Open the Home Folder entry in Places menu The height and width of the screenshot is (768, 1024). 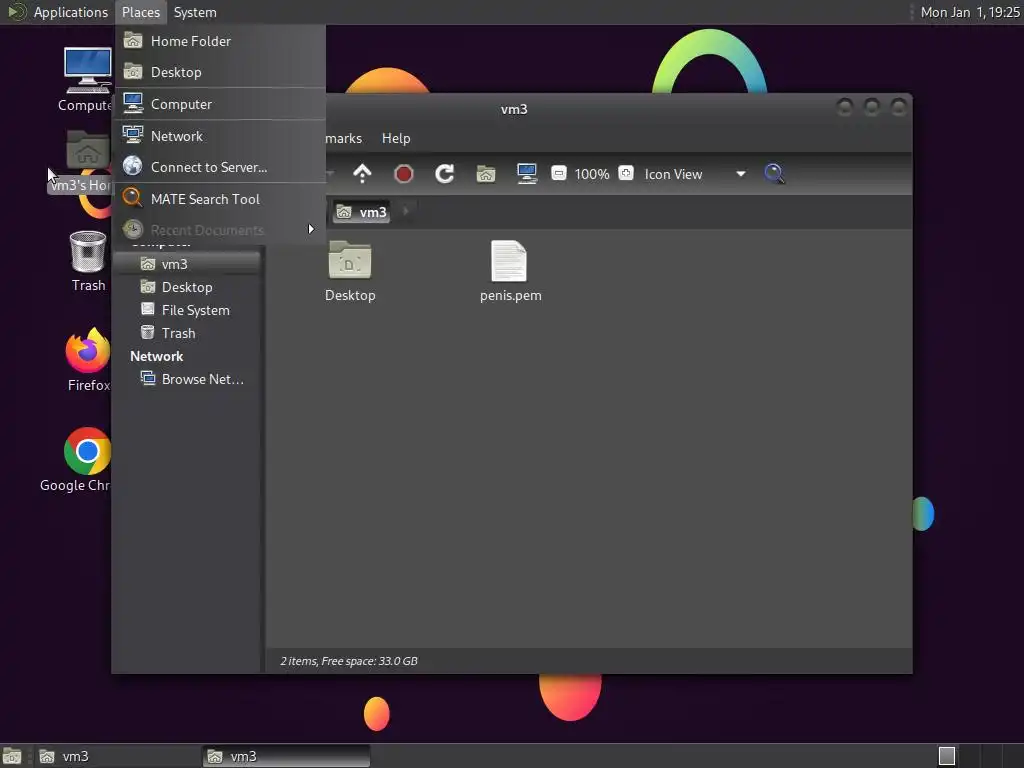220,41
